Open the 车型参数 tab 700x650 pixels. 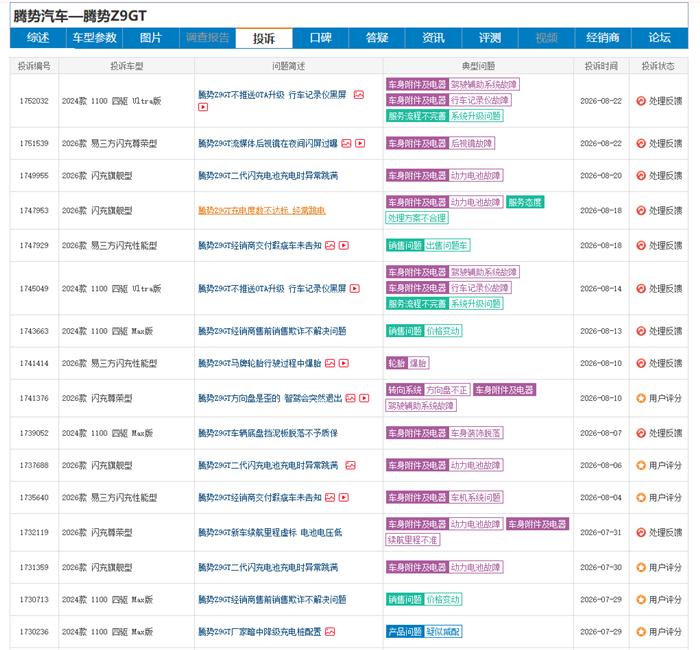point(95,38)
